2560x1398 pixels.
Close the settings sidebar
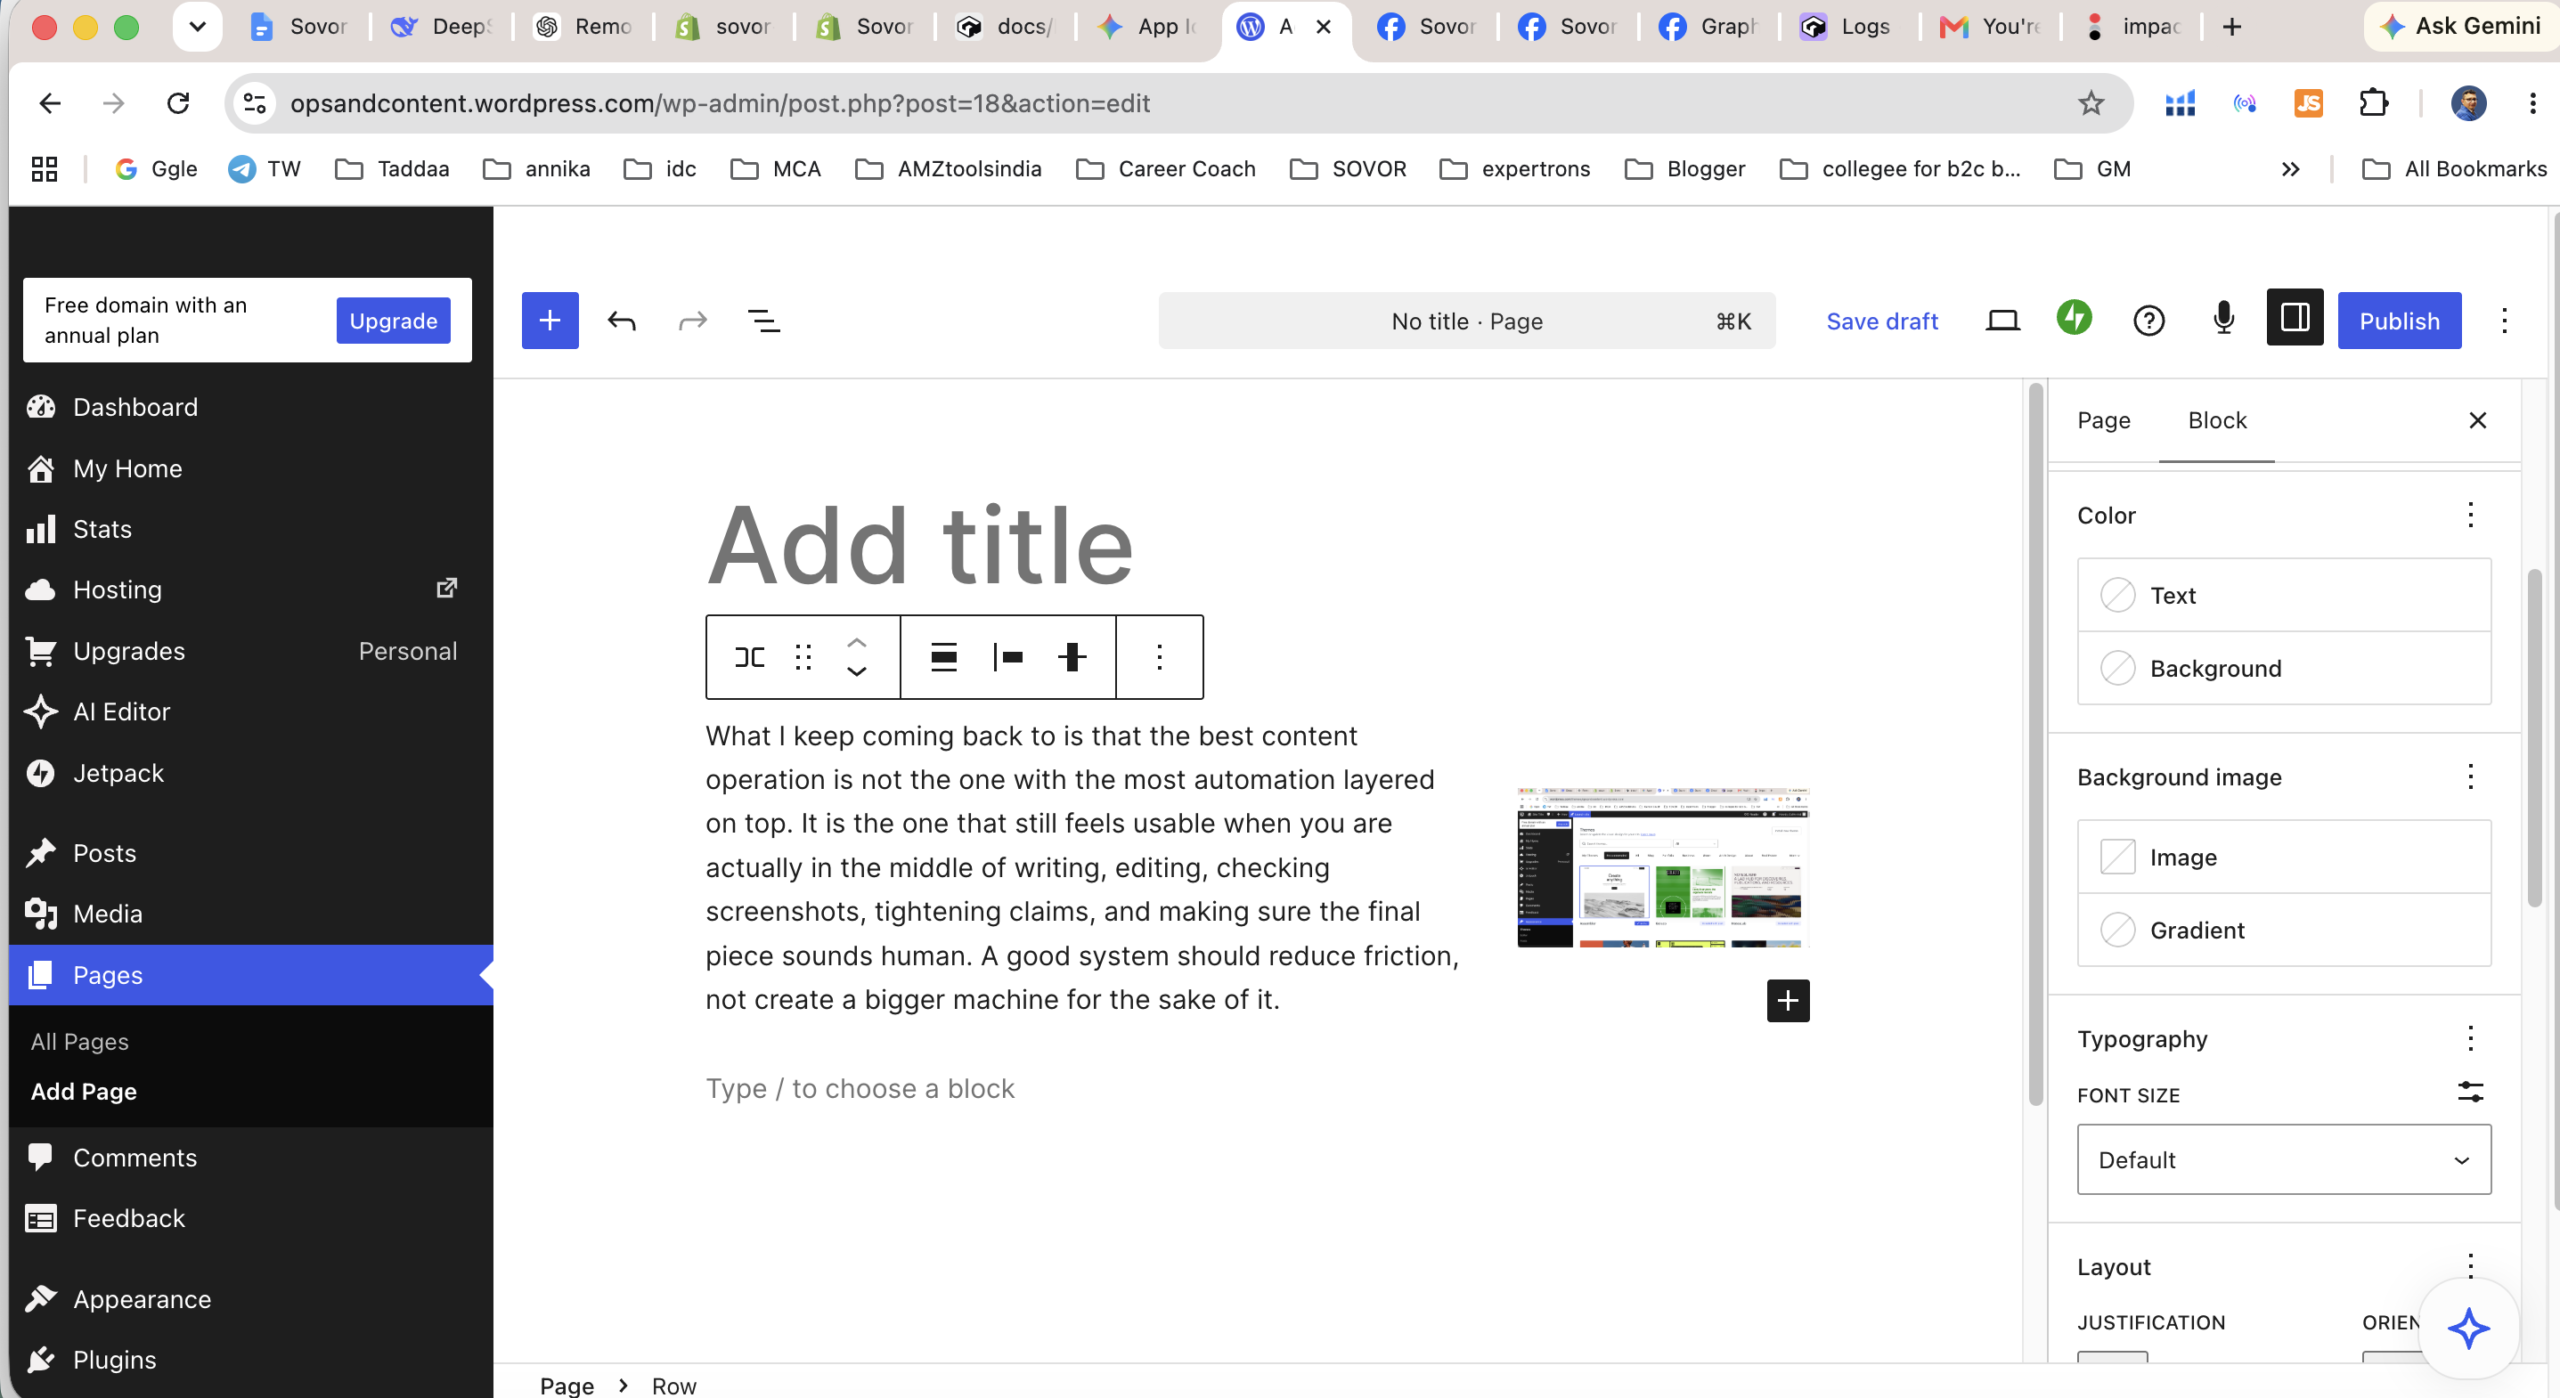2477,420
